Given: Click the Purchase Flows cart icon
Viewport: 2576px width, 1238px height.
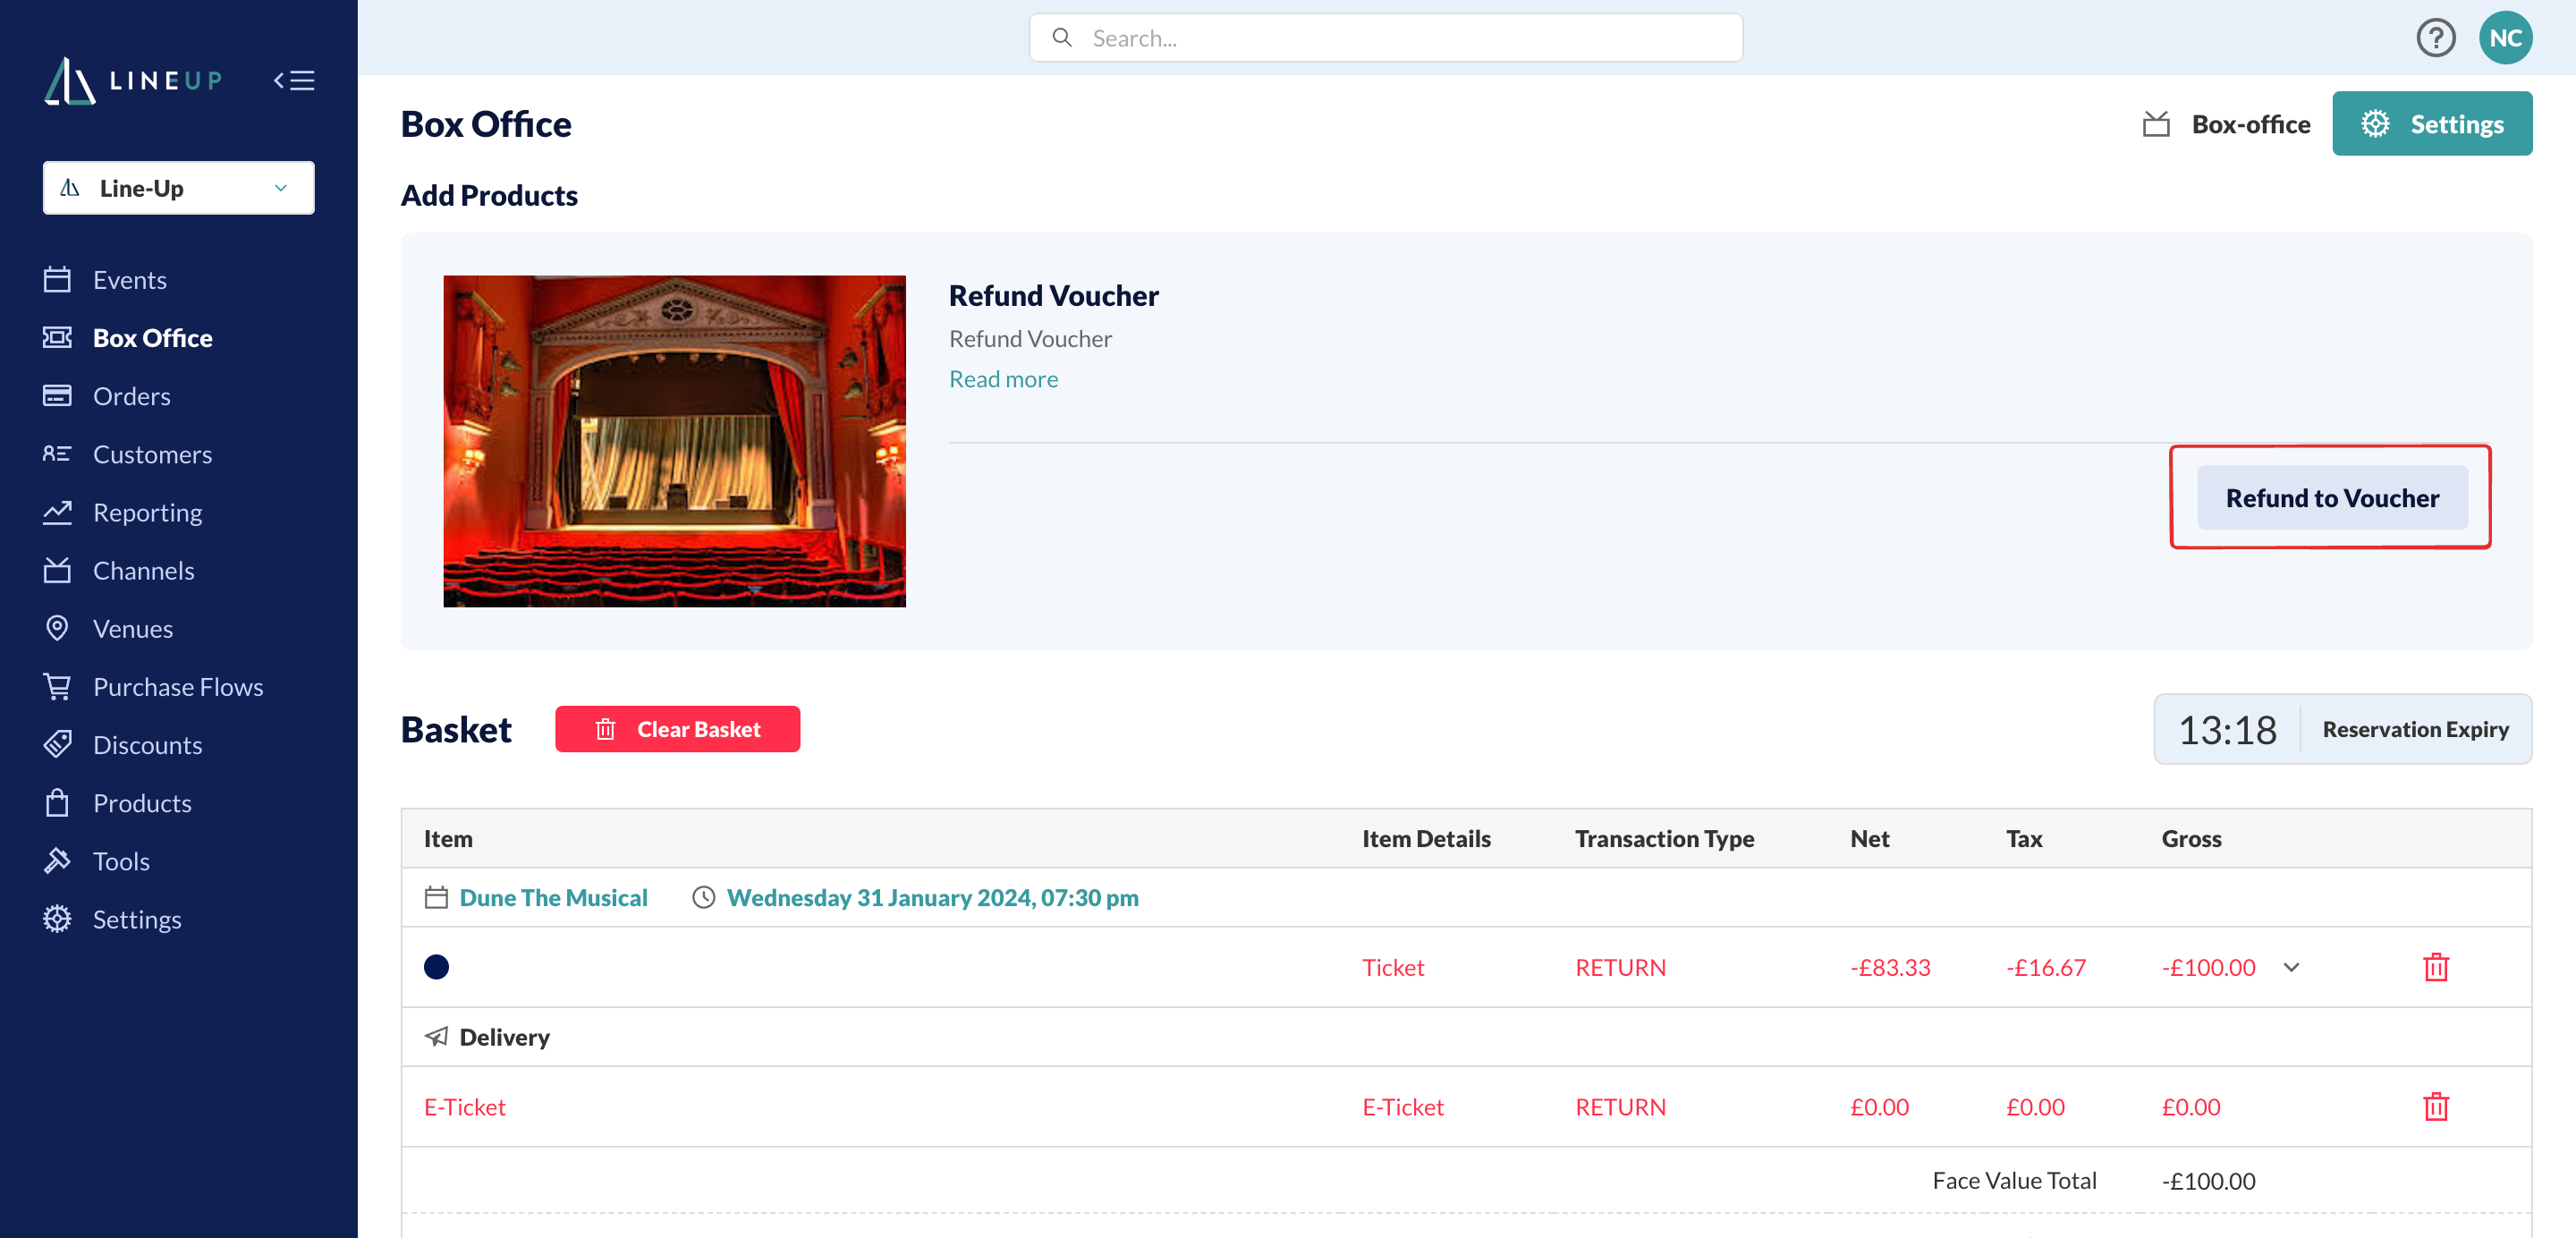Looking at the screenshot, I should [x=57, y=686].
